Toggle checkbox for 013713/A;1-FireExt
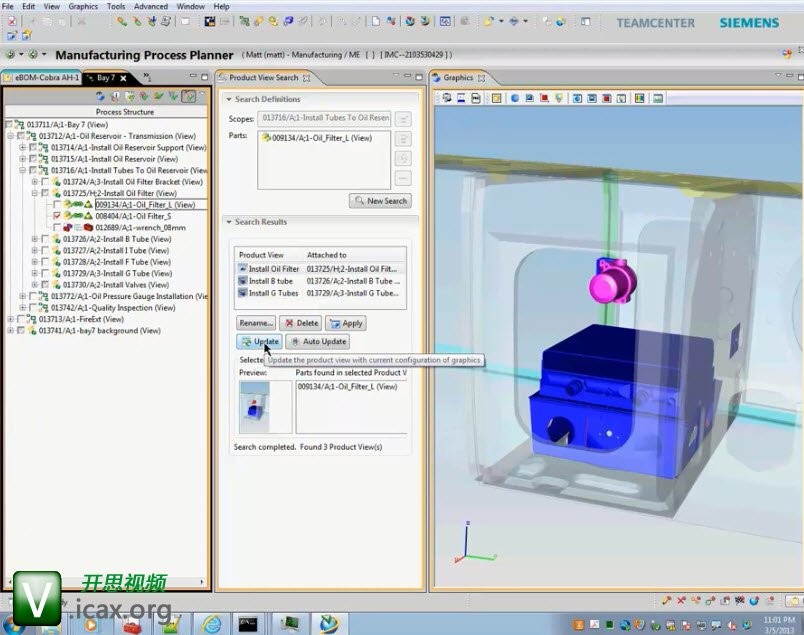Viewport: 804px width, 635px height. pyautogui.click(x=21, y=319)
